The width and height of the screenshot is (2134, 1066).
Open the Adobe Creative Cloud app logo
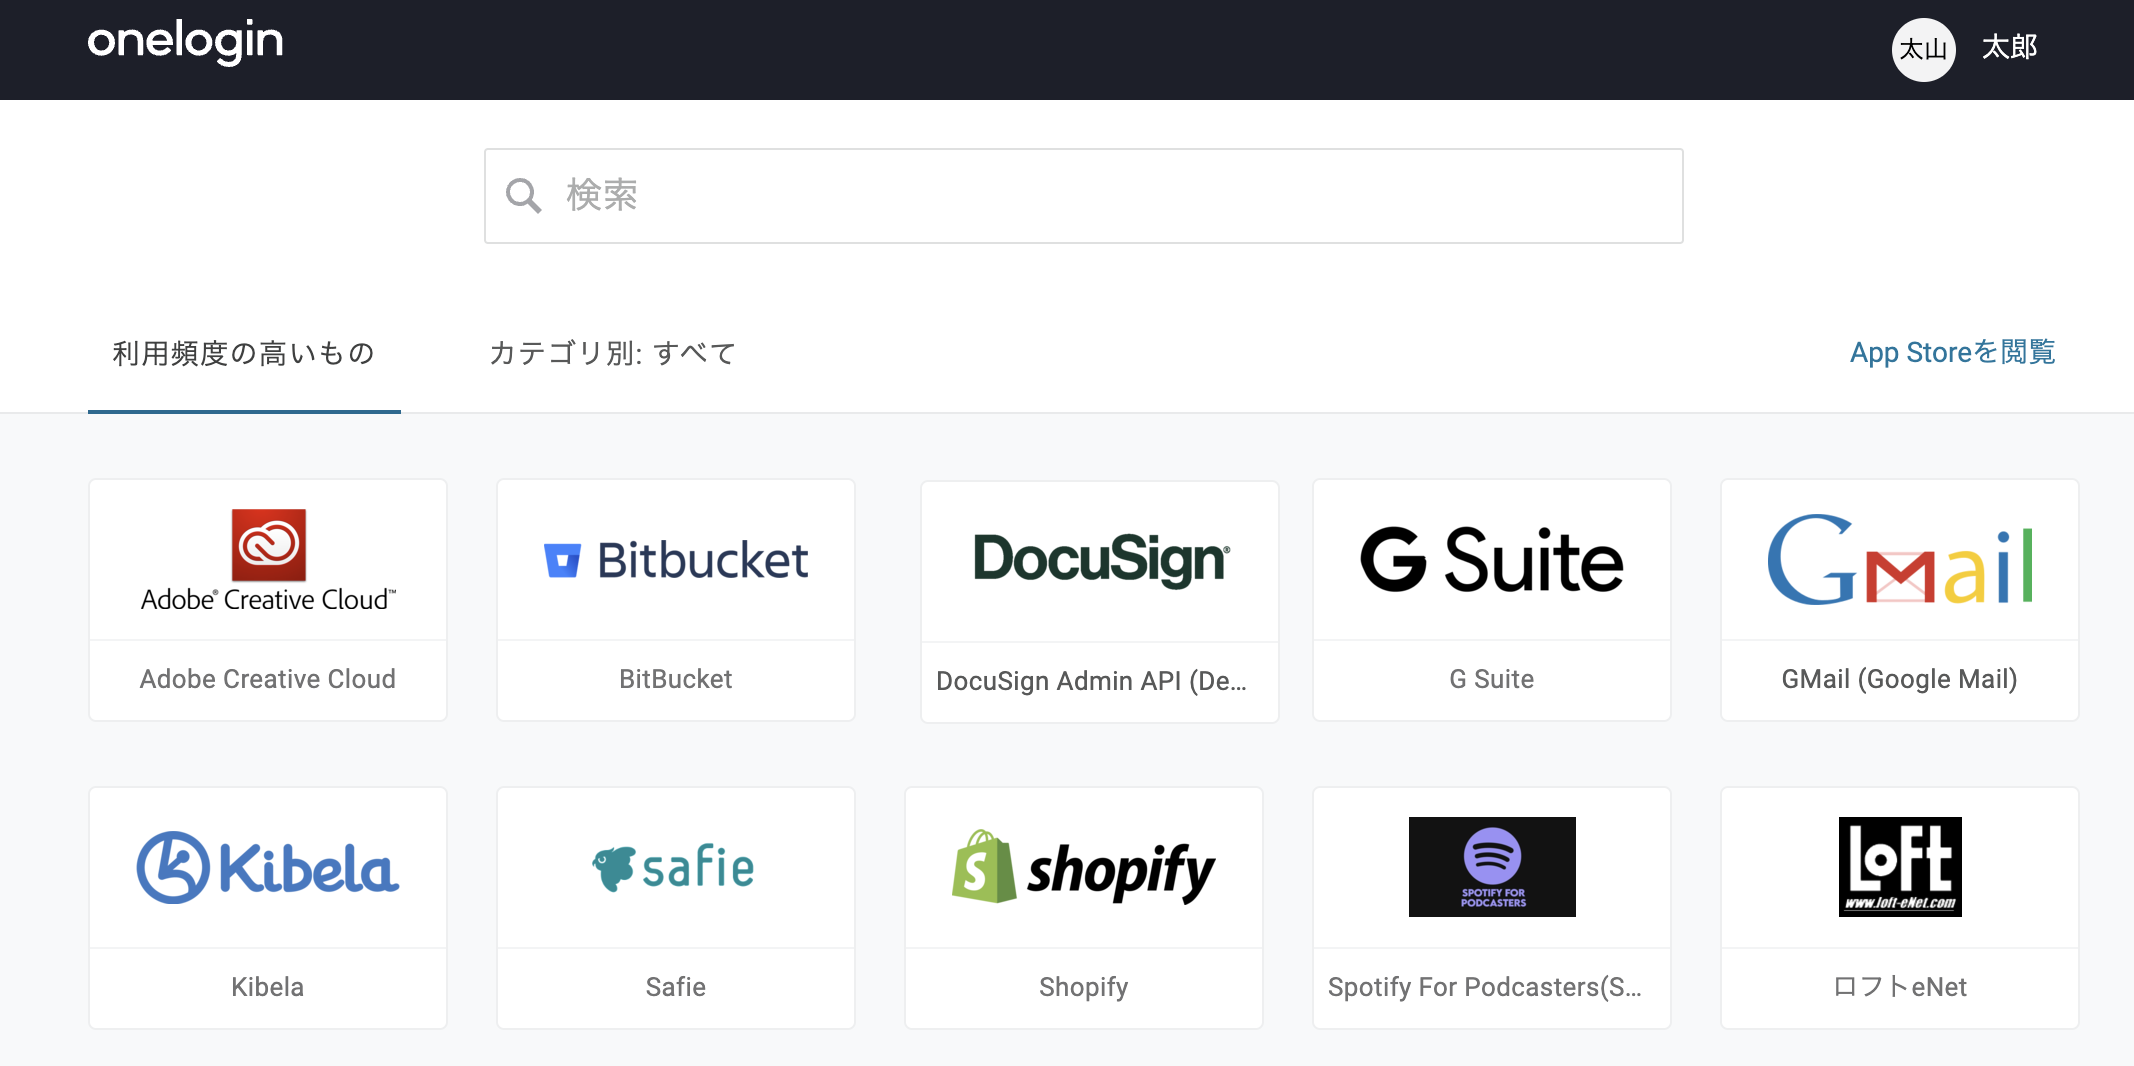(x=268, y=561)
